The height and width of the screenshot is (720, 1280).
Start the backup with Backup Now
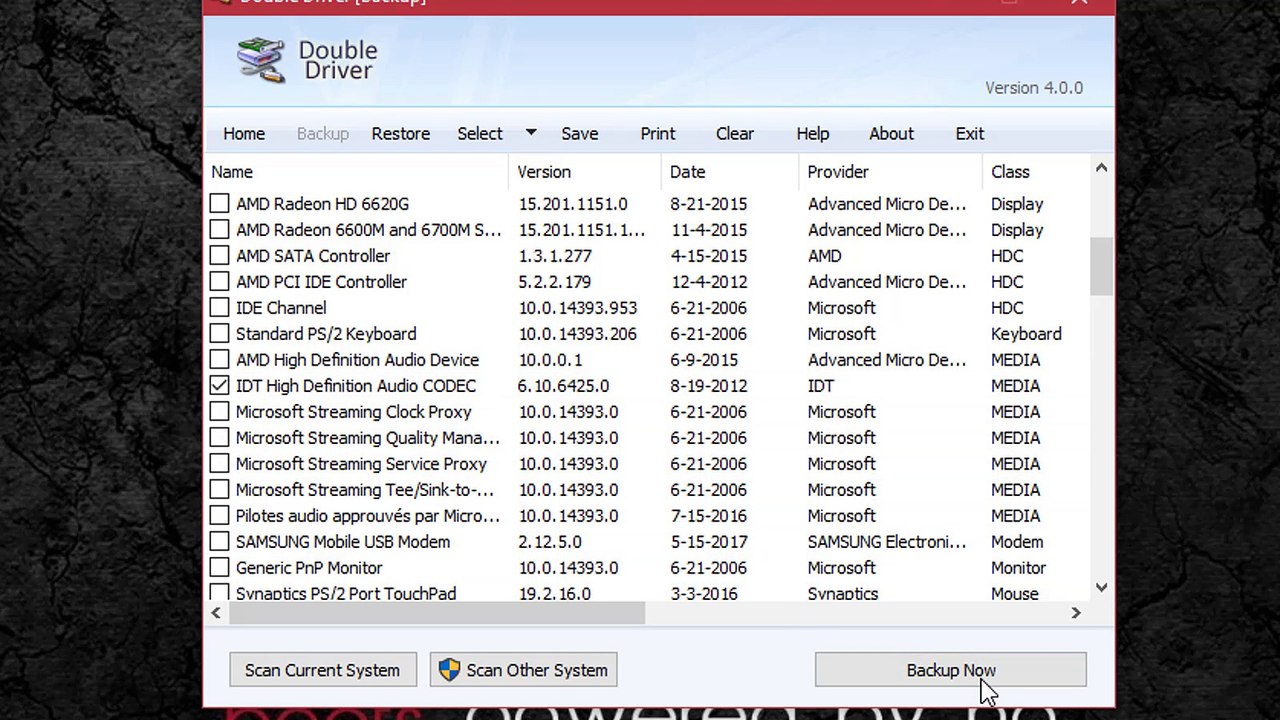[951, 670]
